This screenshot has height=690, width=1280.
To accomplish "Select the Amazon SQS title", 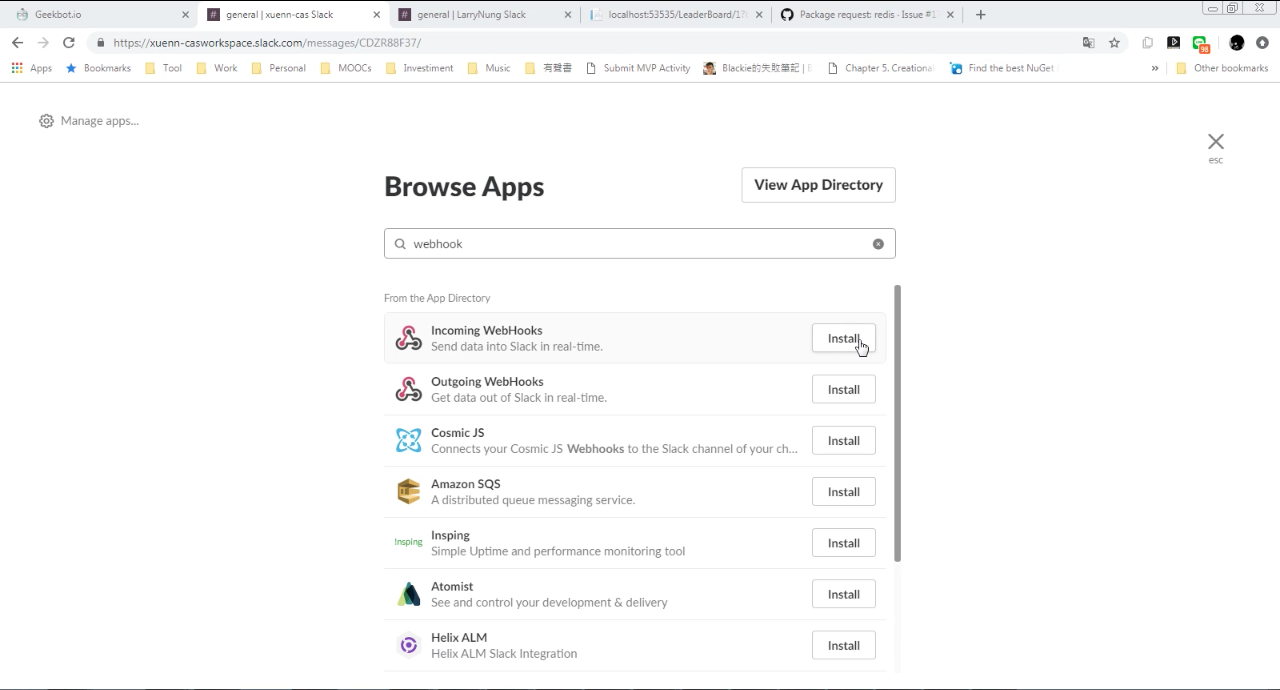I will pyautogui.click(x=465, y=484).
